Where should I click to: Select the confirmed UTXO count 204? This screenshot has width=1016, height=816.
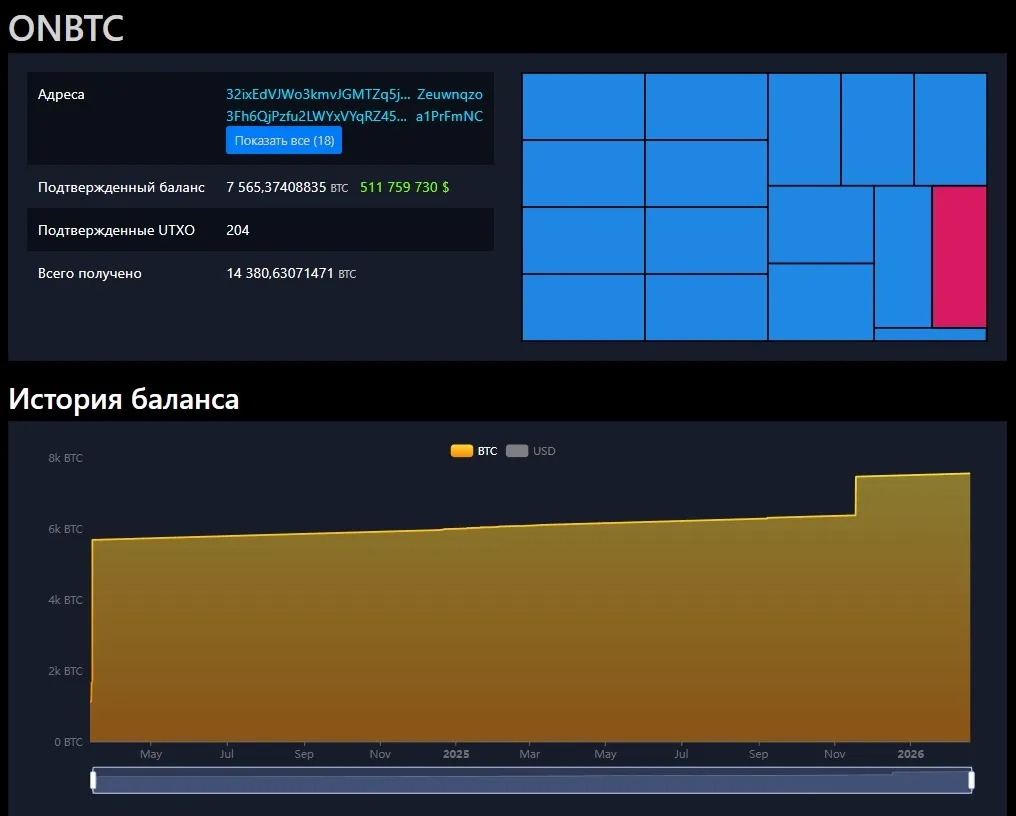238,230
